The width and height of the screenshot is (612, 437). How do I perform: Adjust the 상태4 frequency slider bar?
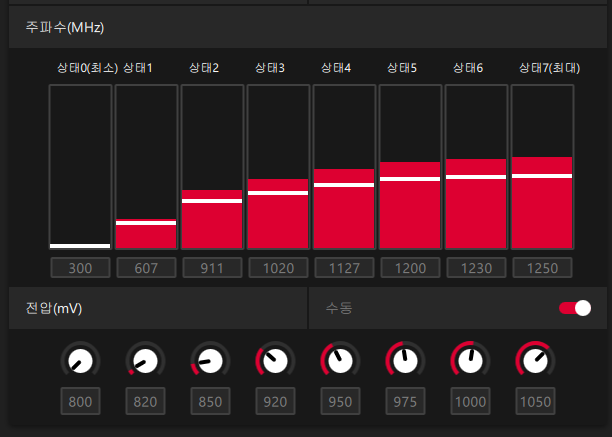click(344, 167)
